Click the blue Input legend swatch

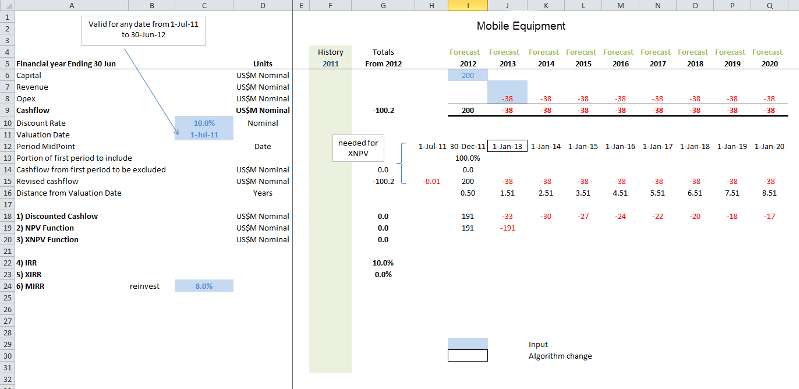(468, 344)
